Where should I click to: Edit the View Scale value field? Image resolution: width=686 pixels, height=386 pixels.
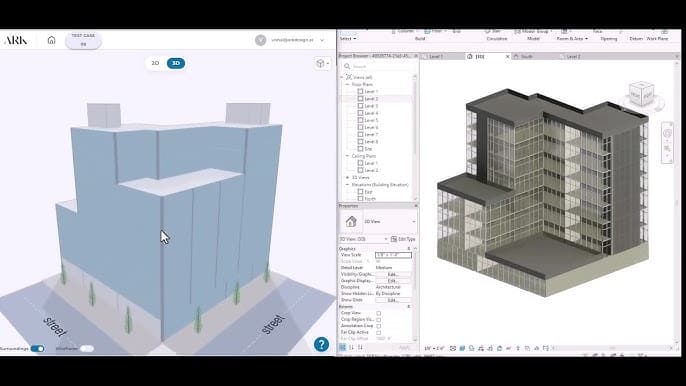coord(393,255)
